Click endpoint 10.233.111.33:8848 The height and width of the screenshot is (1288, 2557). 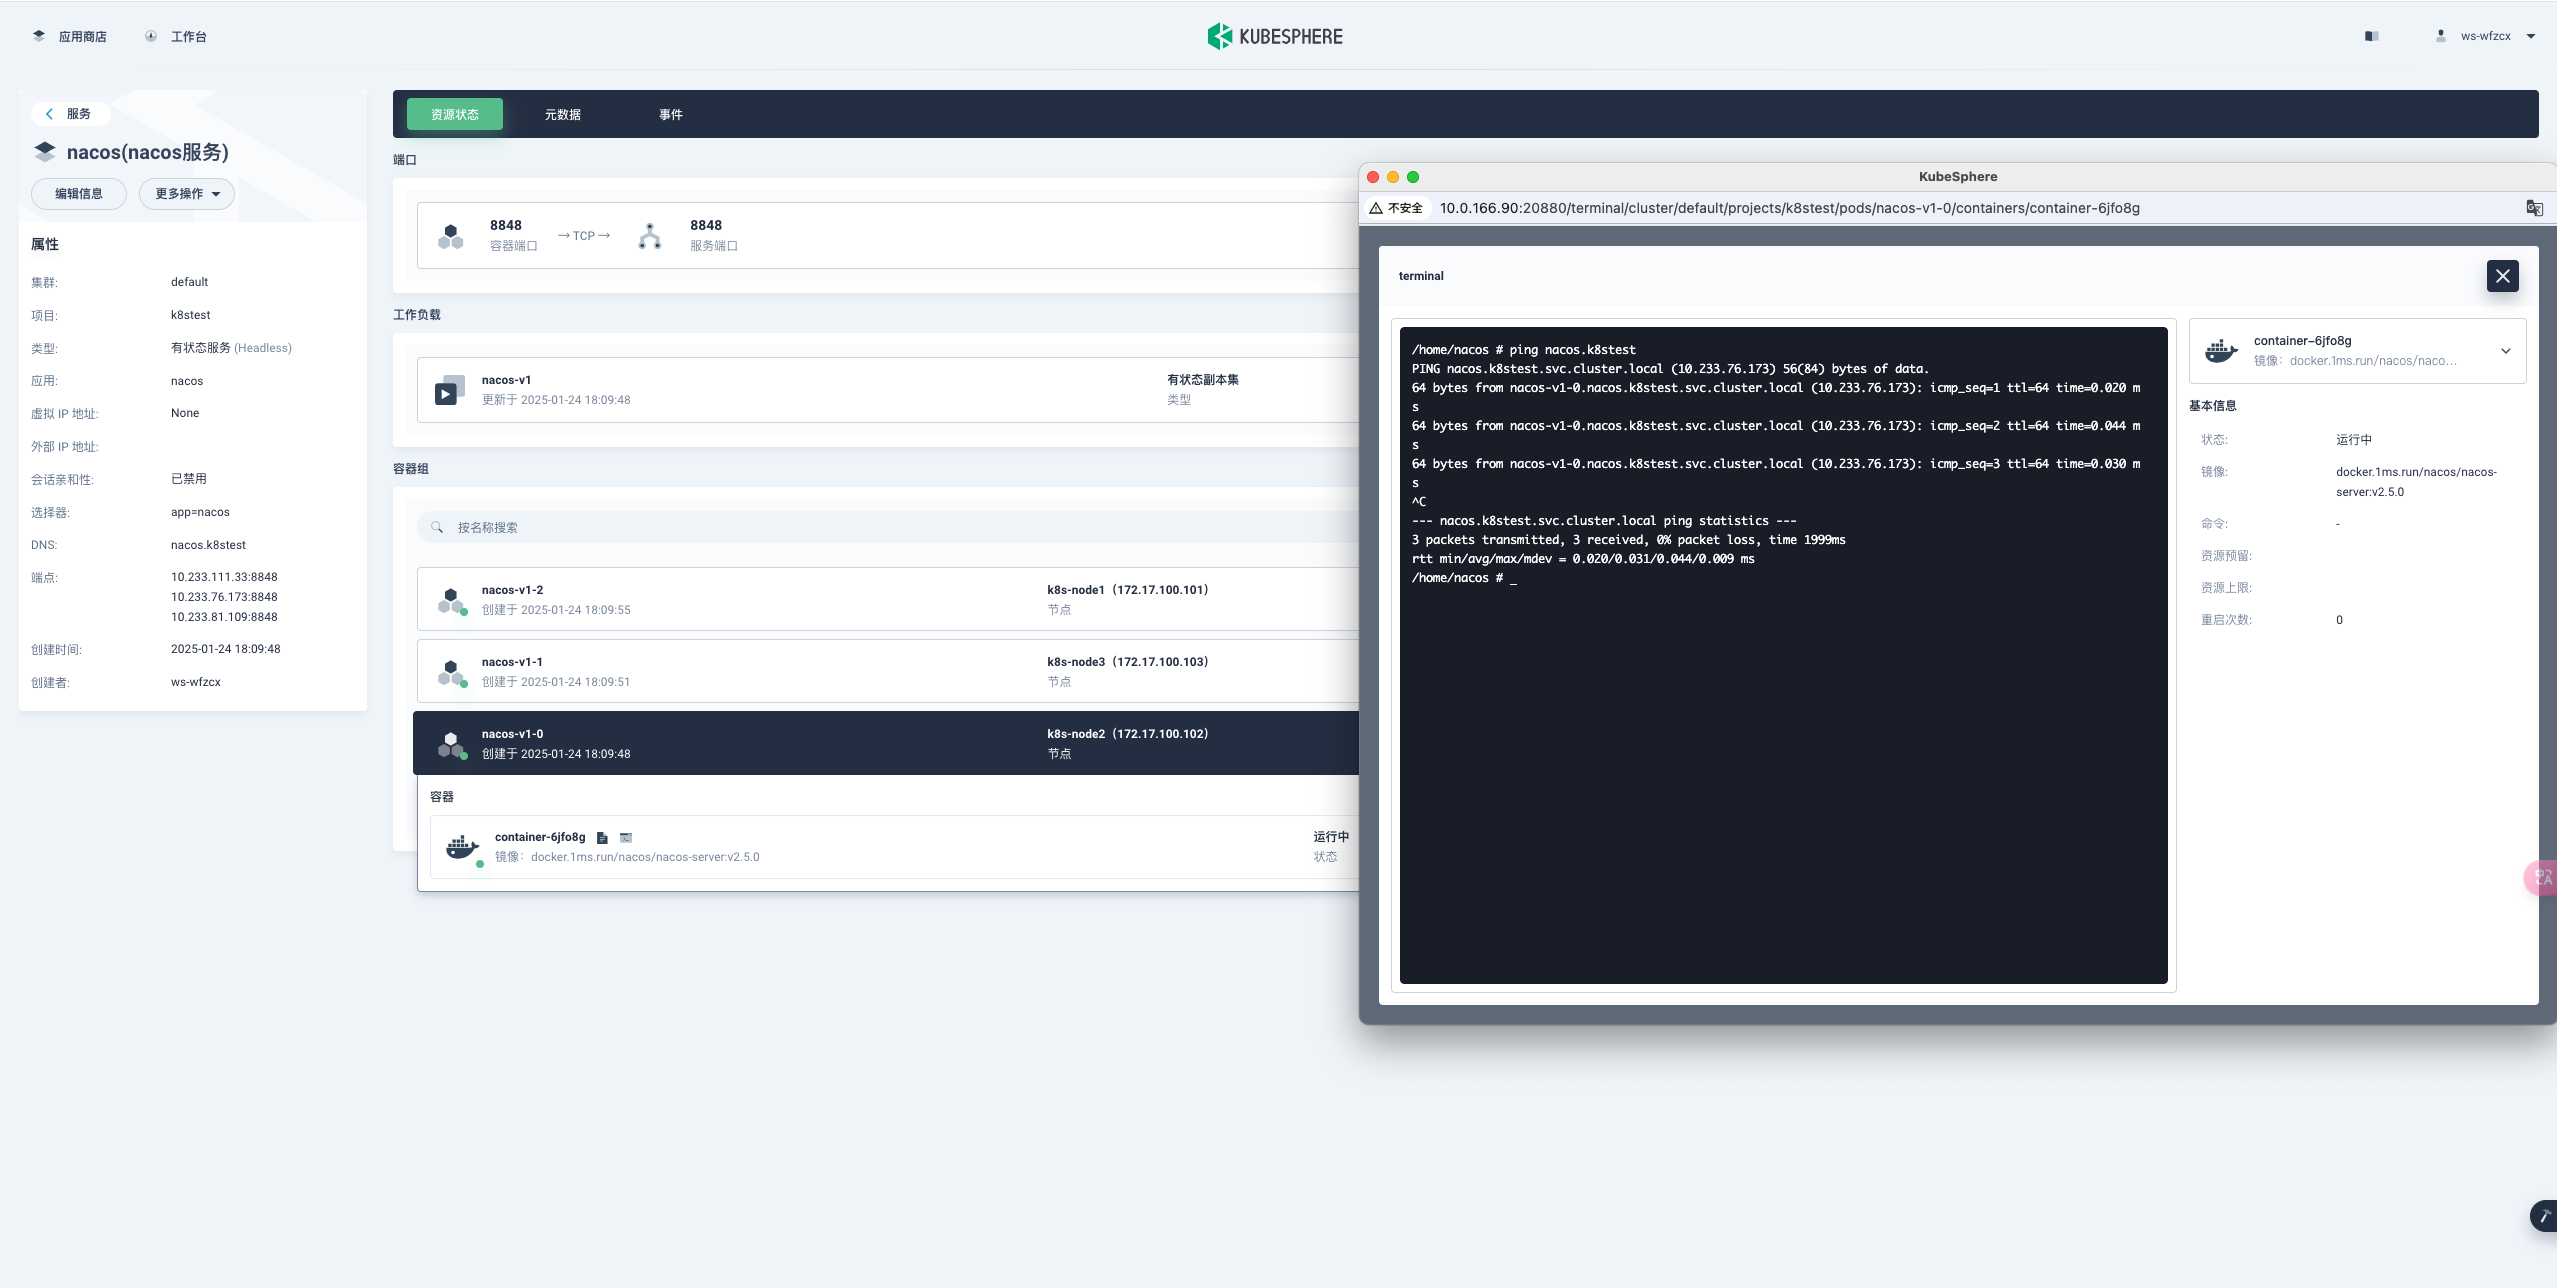224,577
